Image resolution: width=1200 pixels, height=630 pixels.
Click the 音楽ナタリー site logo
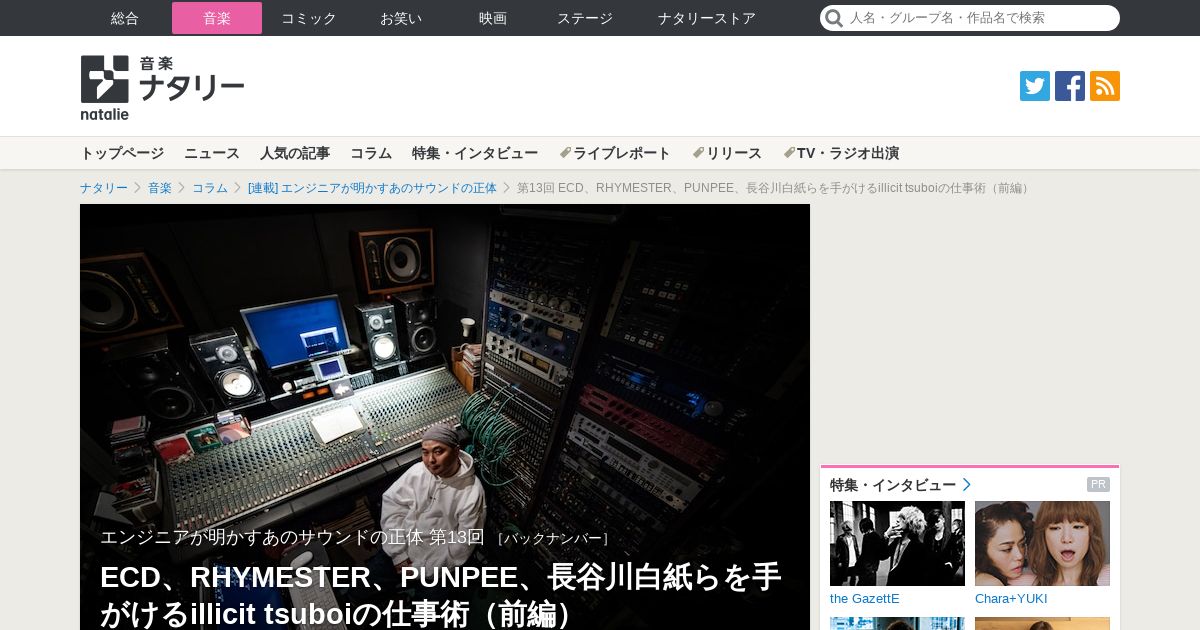coord(162,87)
